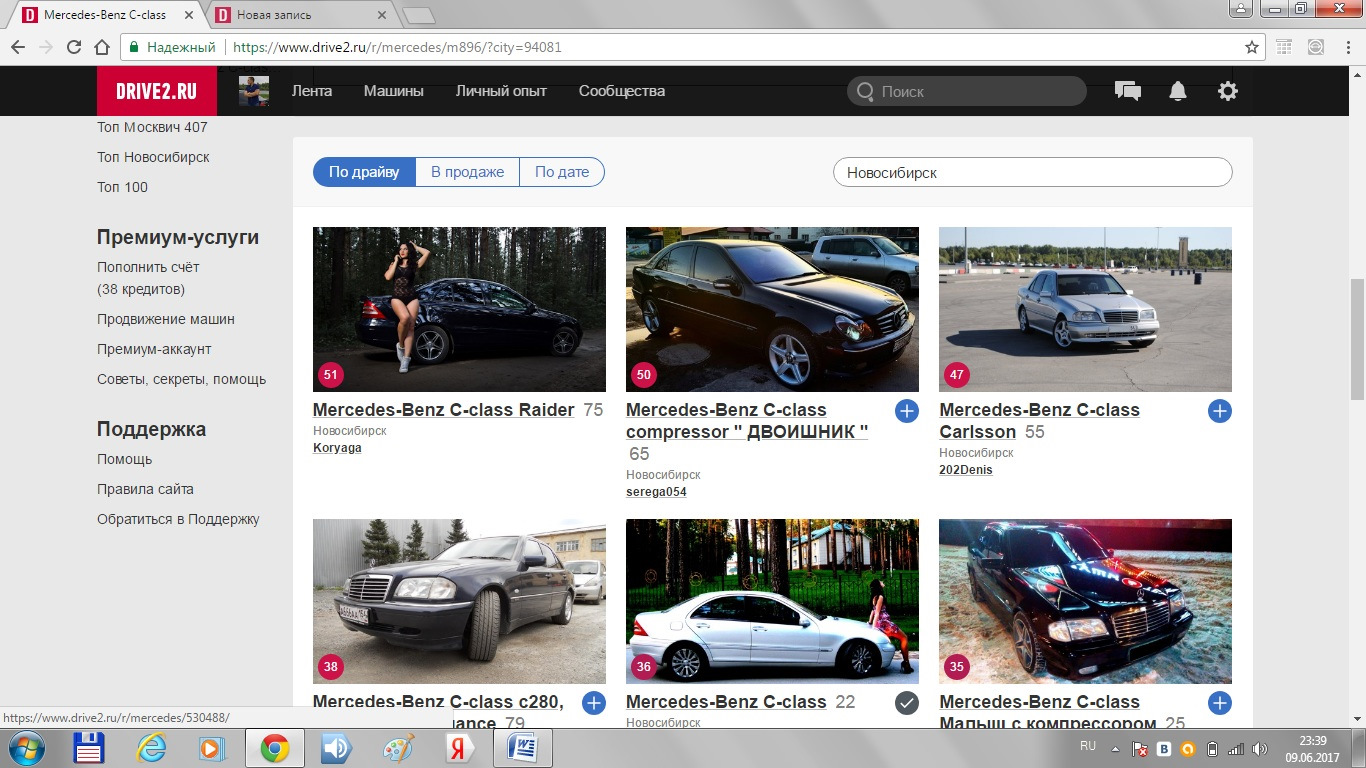This screenshot has height=768, width=1366.
Task: Follow the c280 car with plus icon
Action: pyautogui.click(x=594, y=703)
